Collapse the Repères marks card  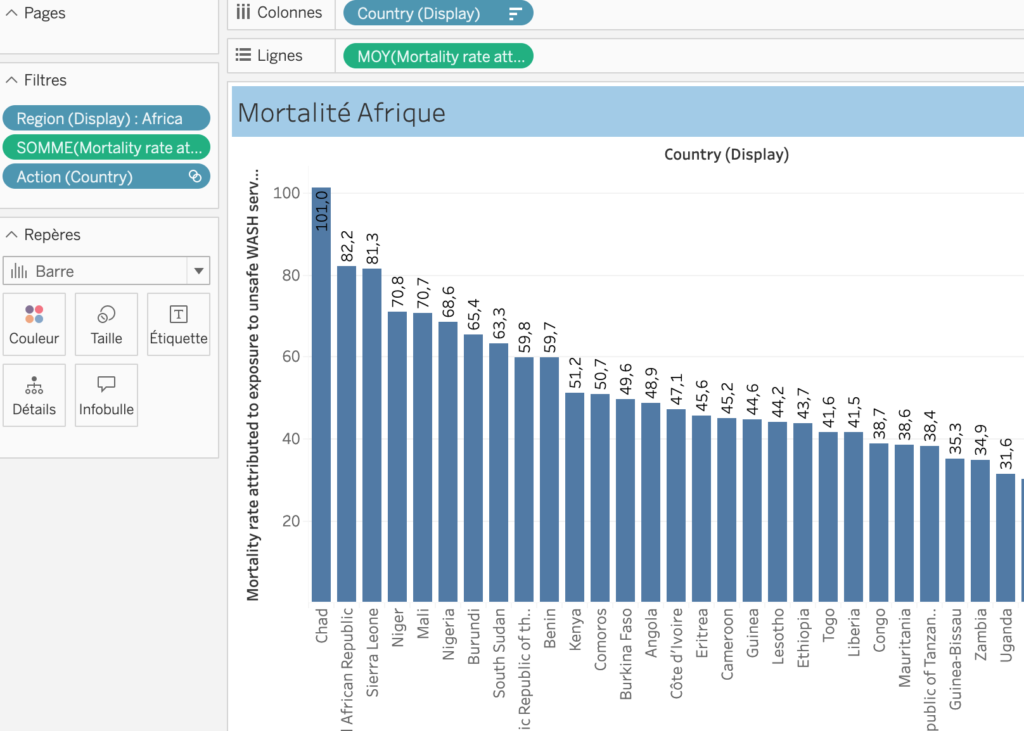pos(11,235)
